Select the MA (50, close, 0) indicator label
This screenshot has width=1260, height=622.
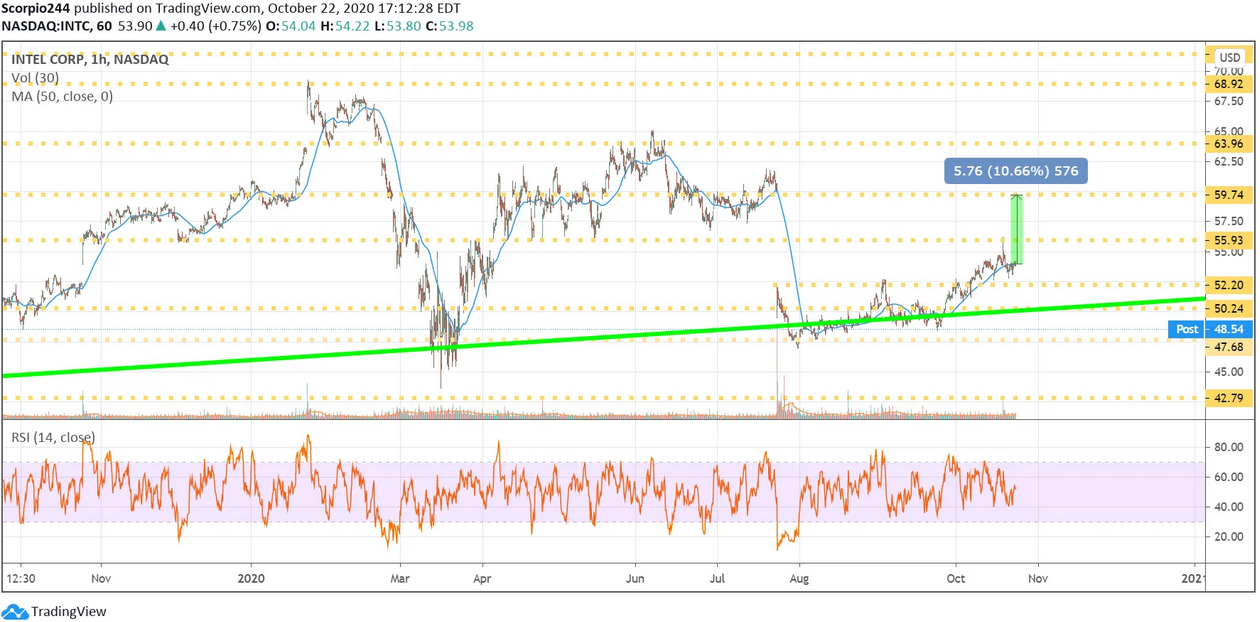click(62, 97)
